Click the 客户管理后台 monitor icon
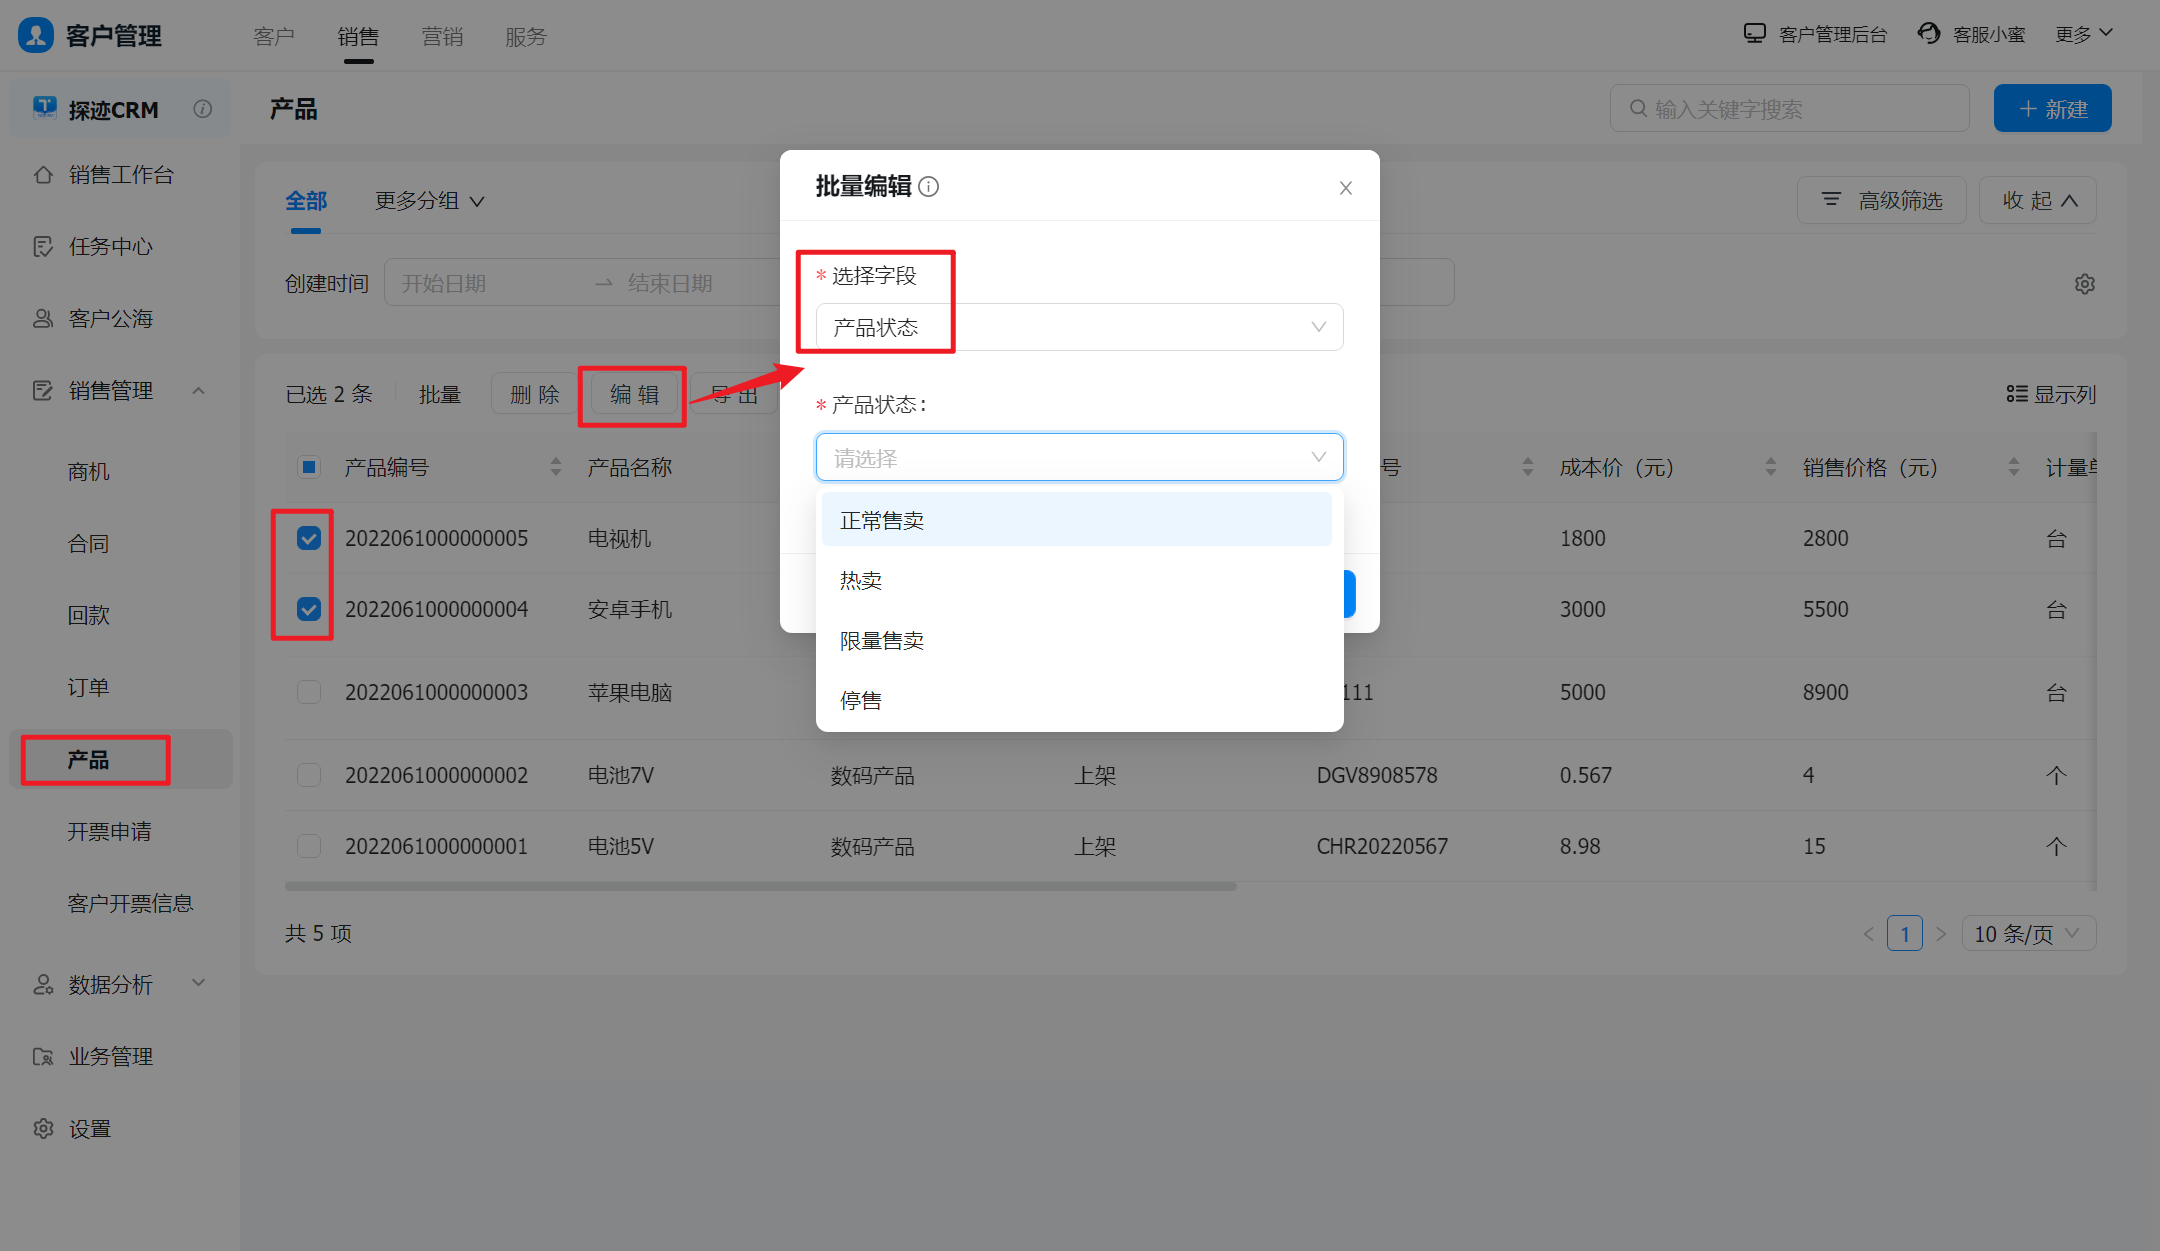Image resolution: width=2160 pixels, height=1251 pixels. pos(1754,34)
